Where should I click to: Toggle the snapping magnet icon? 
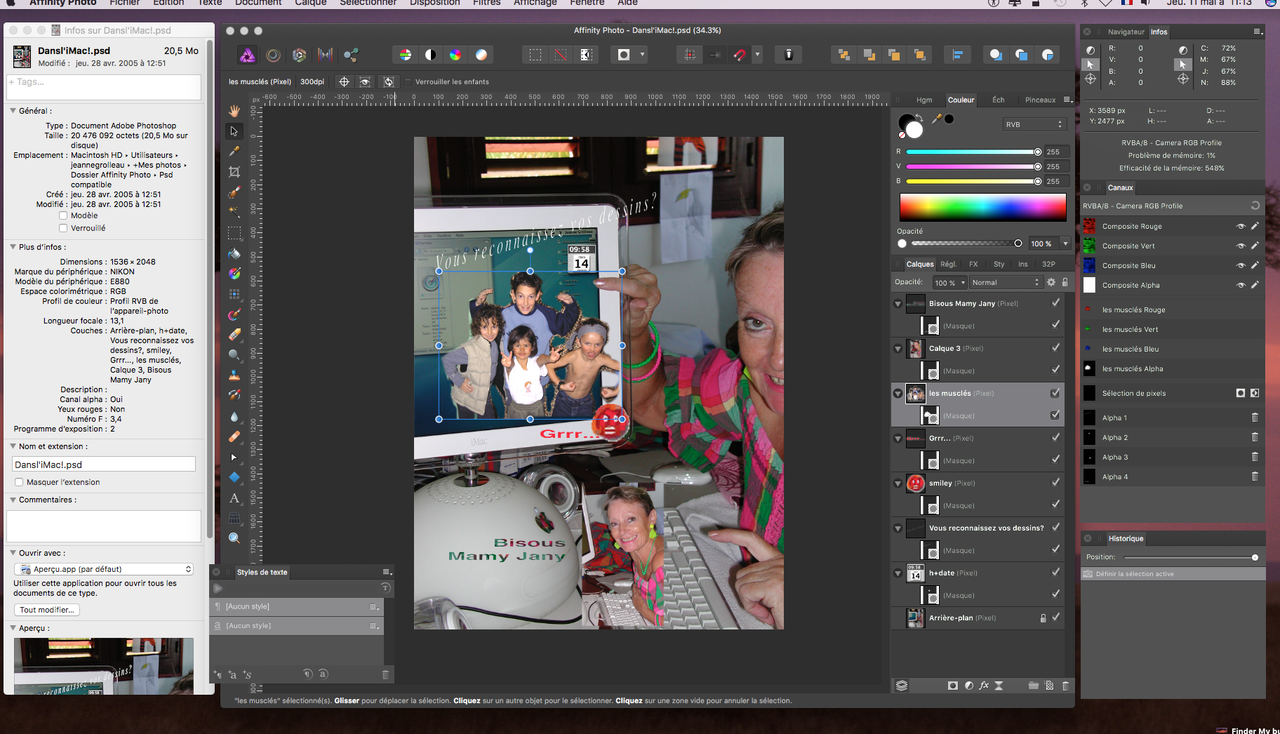point(740,55)
